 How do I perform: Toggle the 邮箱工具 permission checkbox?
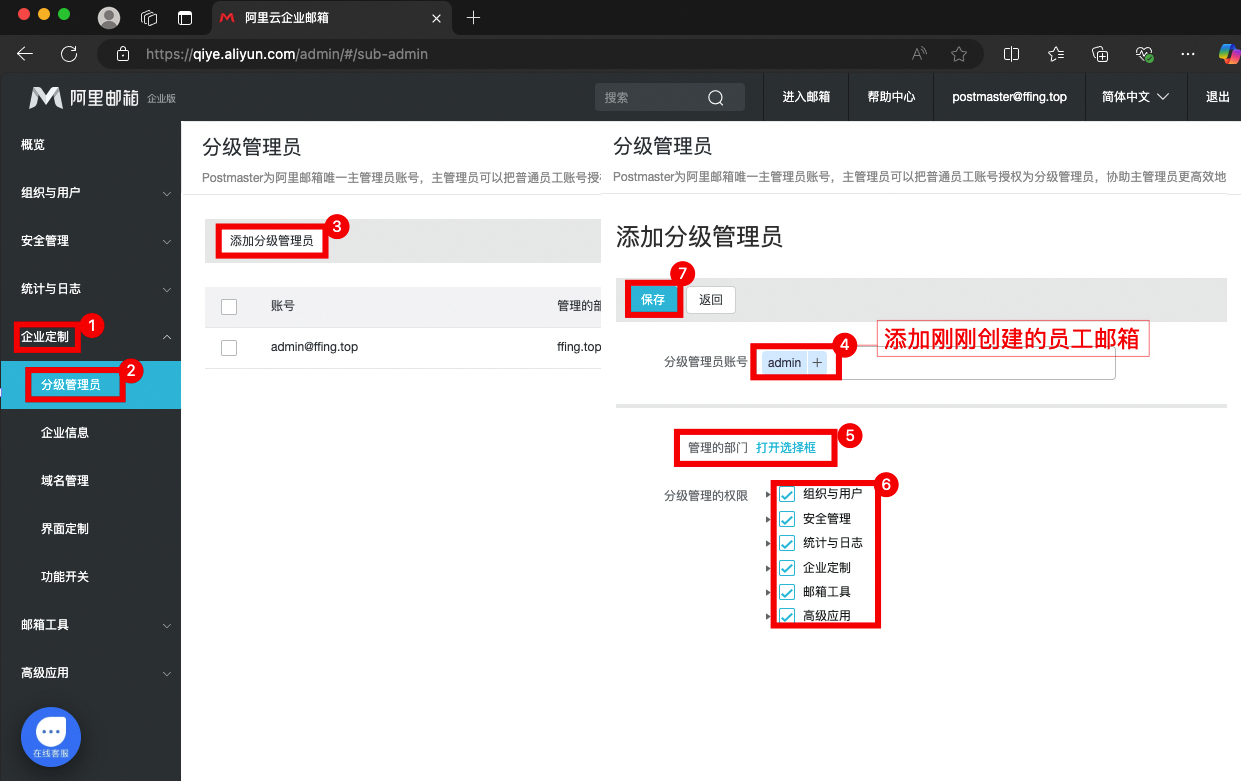coord(787,592)
